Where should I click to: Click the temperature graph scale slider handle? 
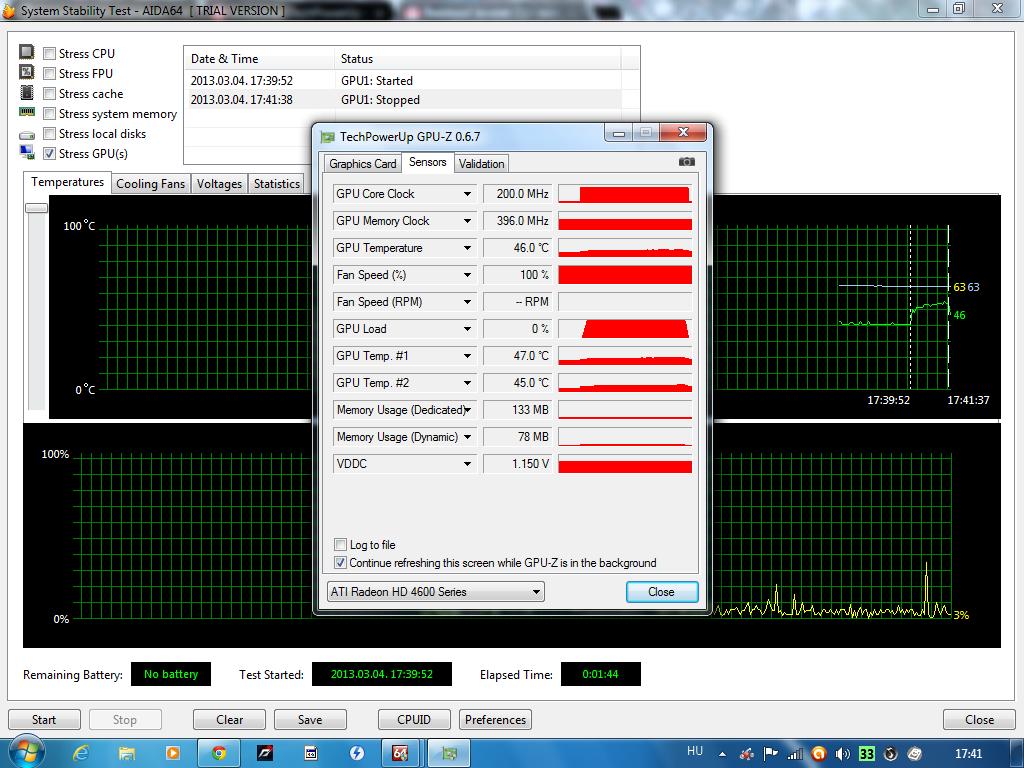[36, 208]
